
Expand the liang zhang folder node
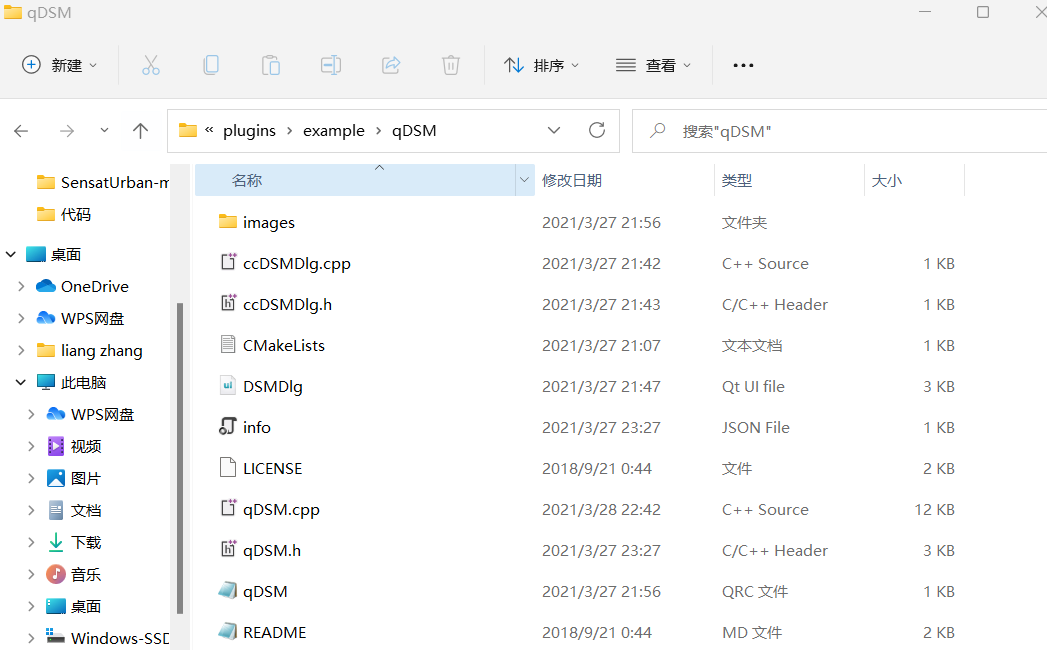21,350
